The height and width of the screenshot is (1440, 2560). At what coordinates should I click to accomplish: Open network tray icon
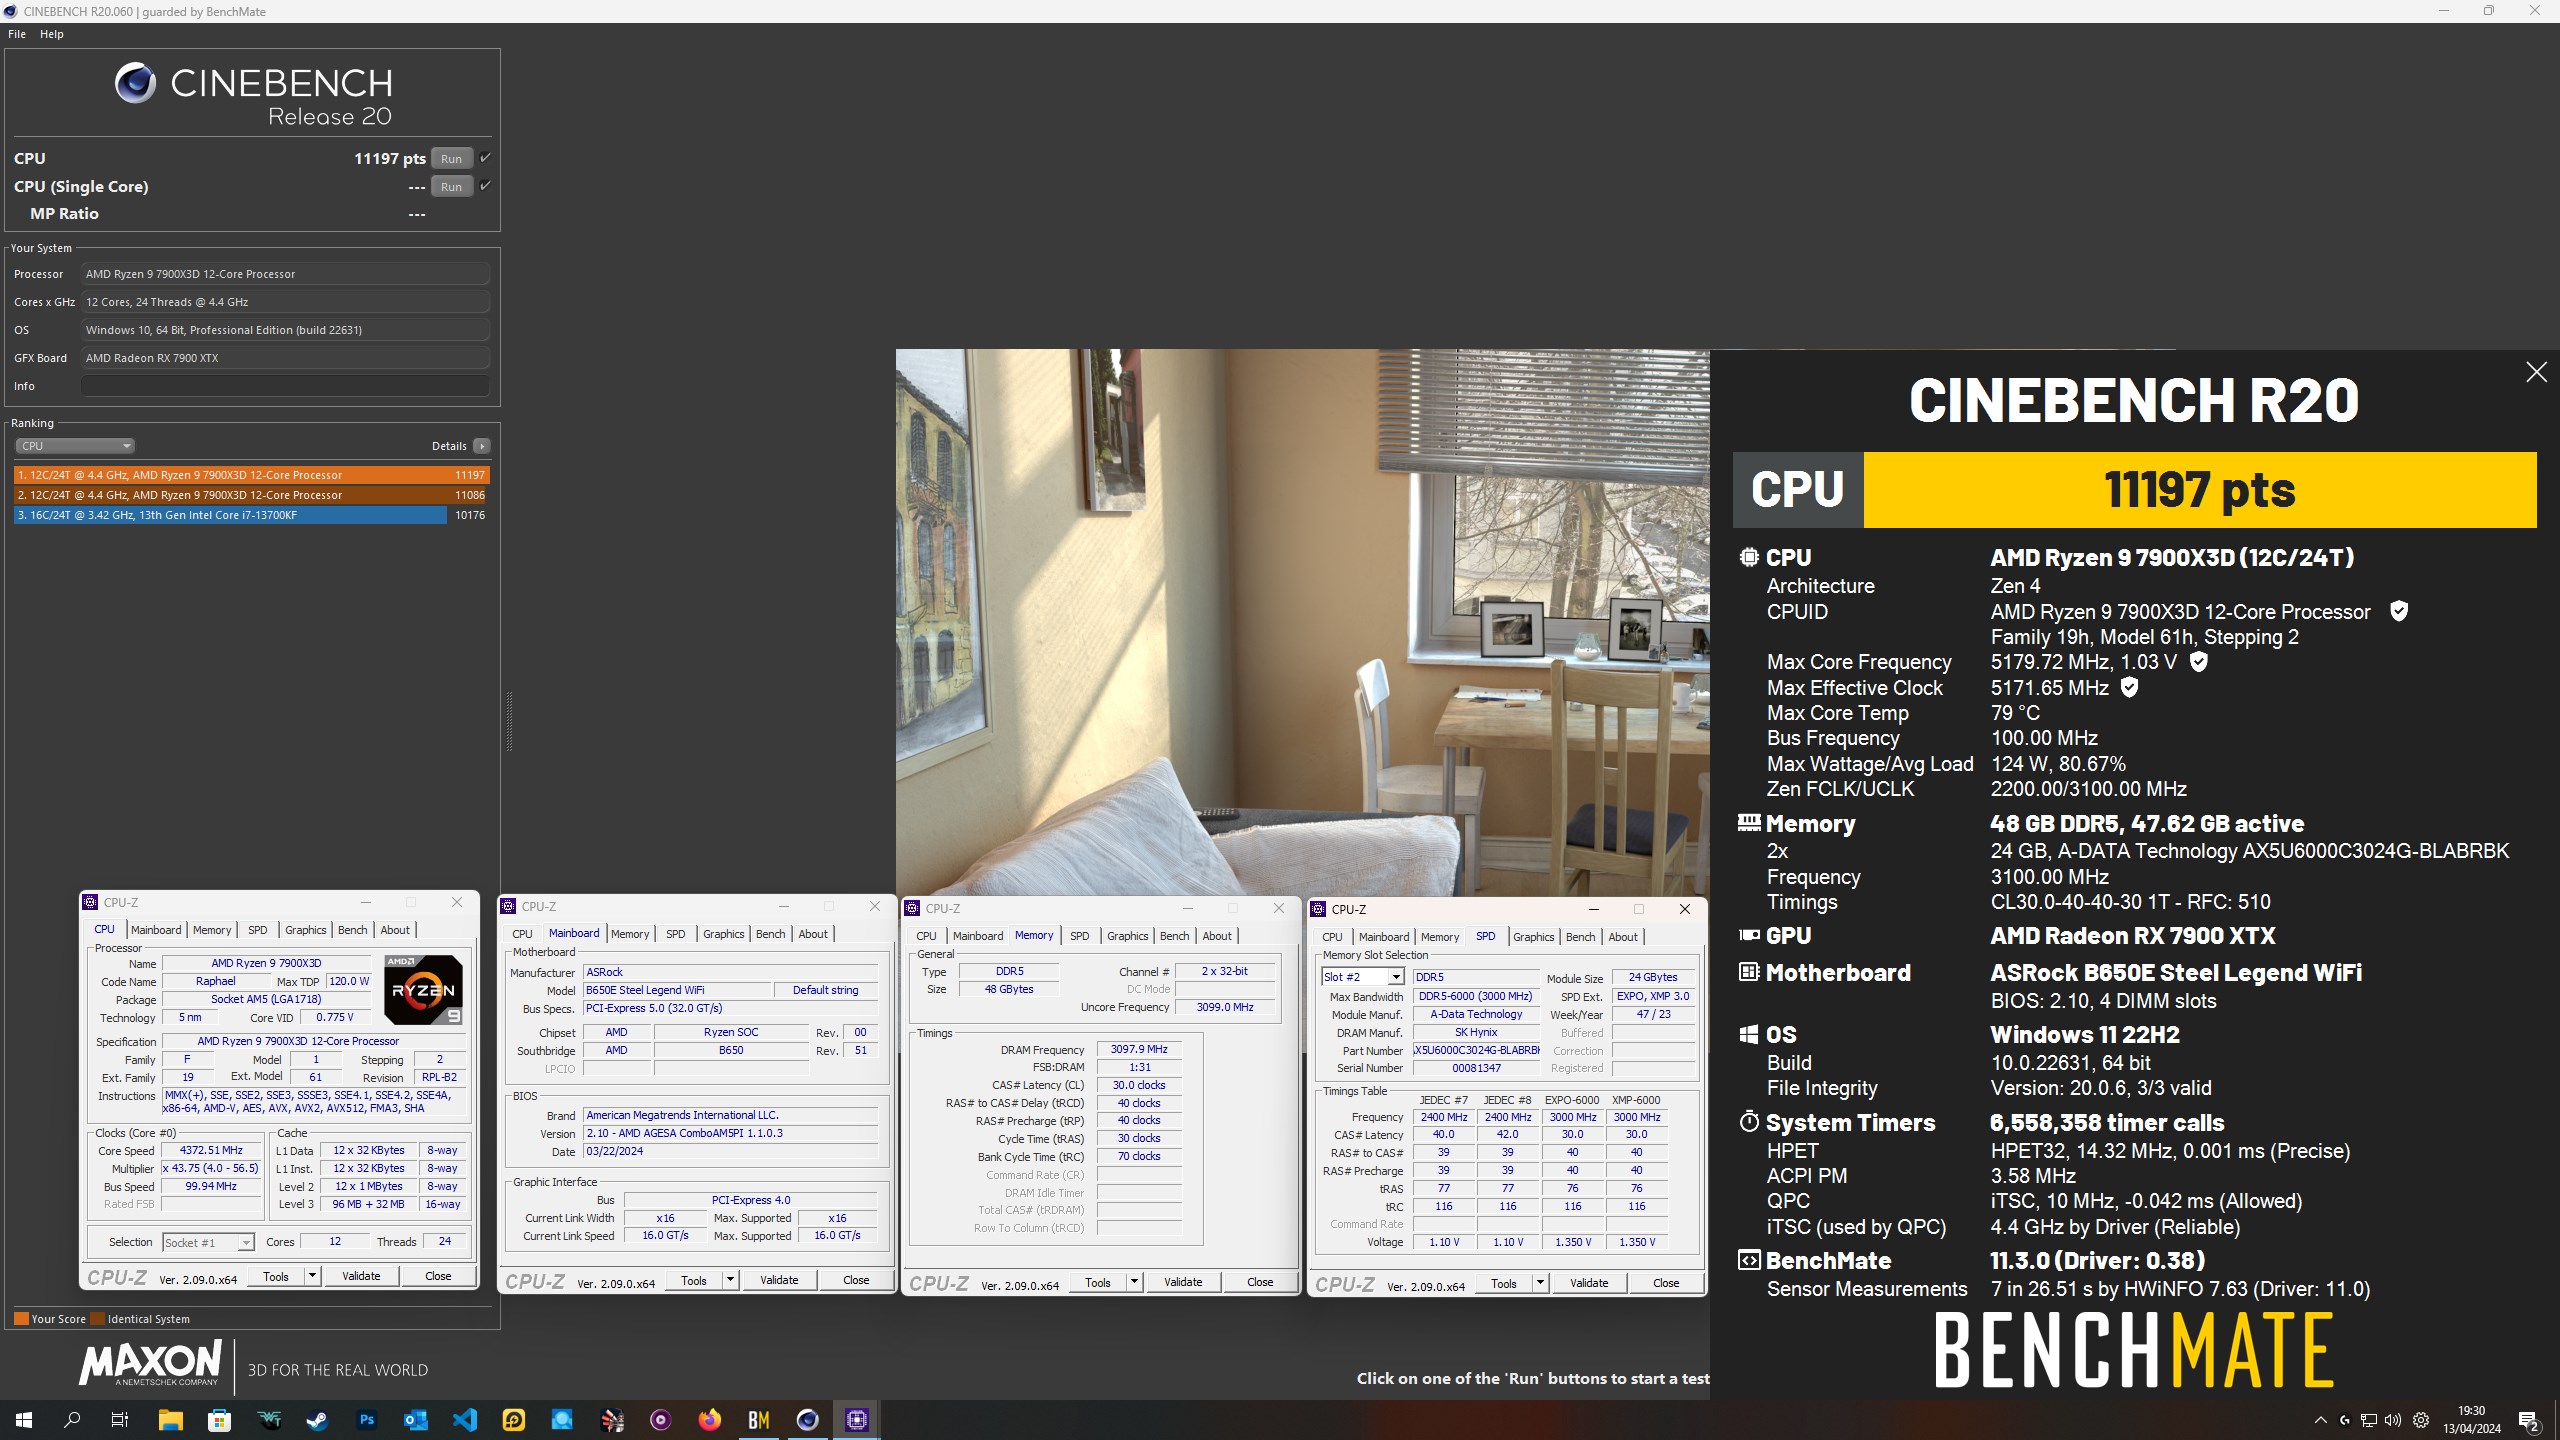click(x=2369, y=1420)
